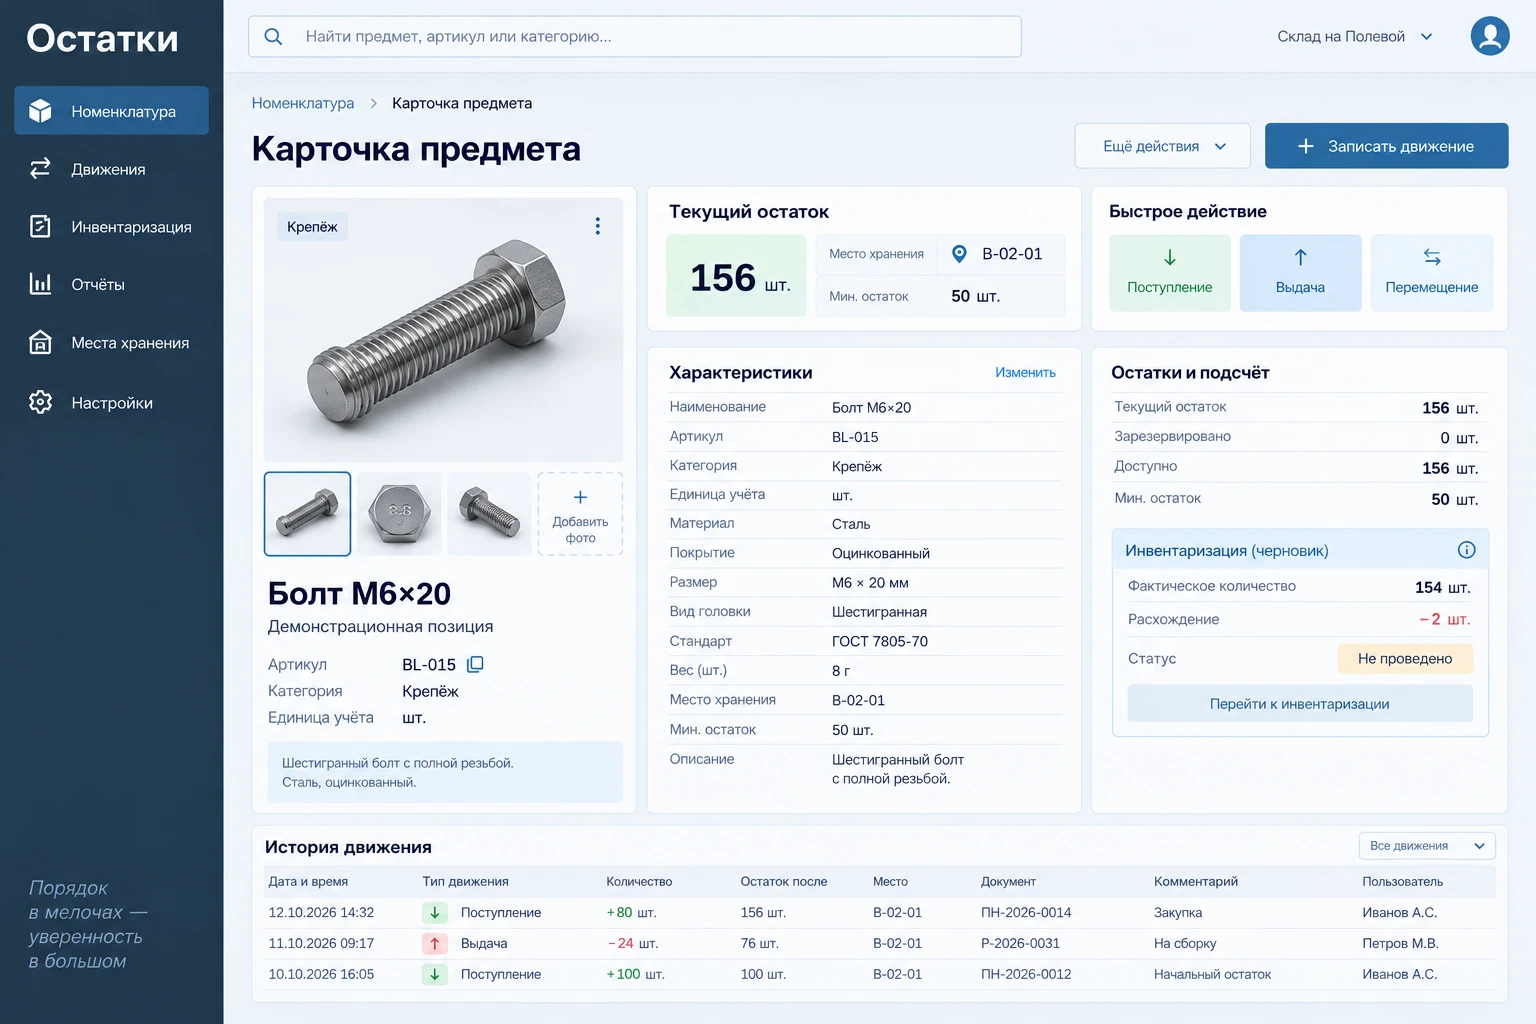Image resolution: width=1536 pixels, height=1024 pixels.
Task: Click the Движения arrows icon
Action: pos(40,169)
